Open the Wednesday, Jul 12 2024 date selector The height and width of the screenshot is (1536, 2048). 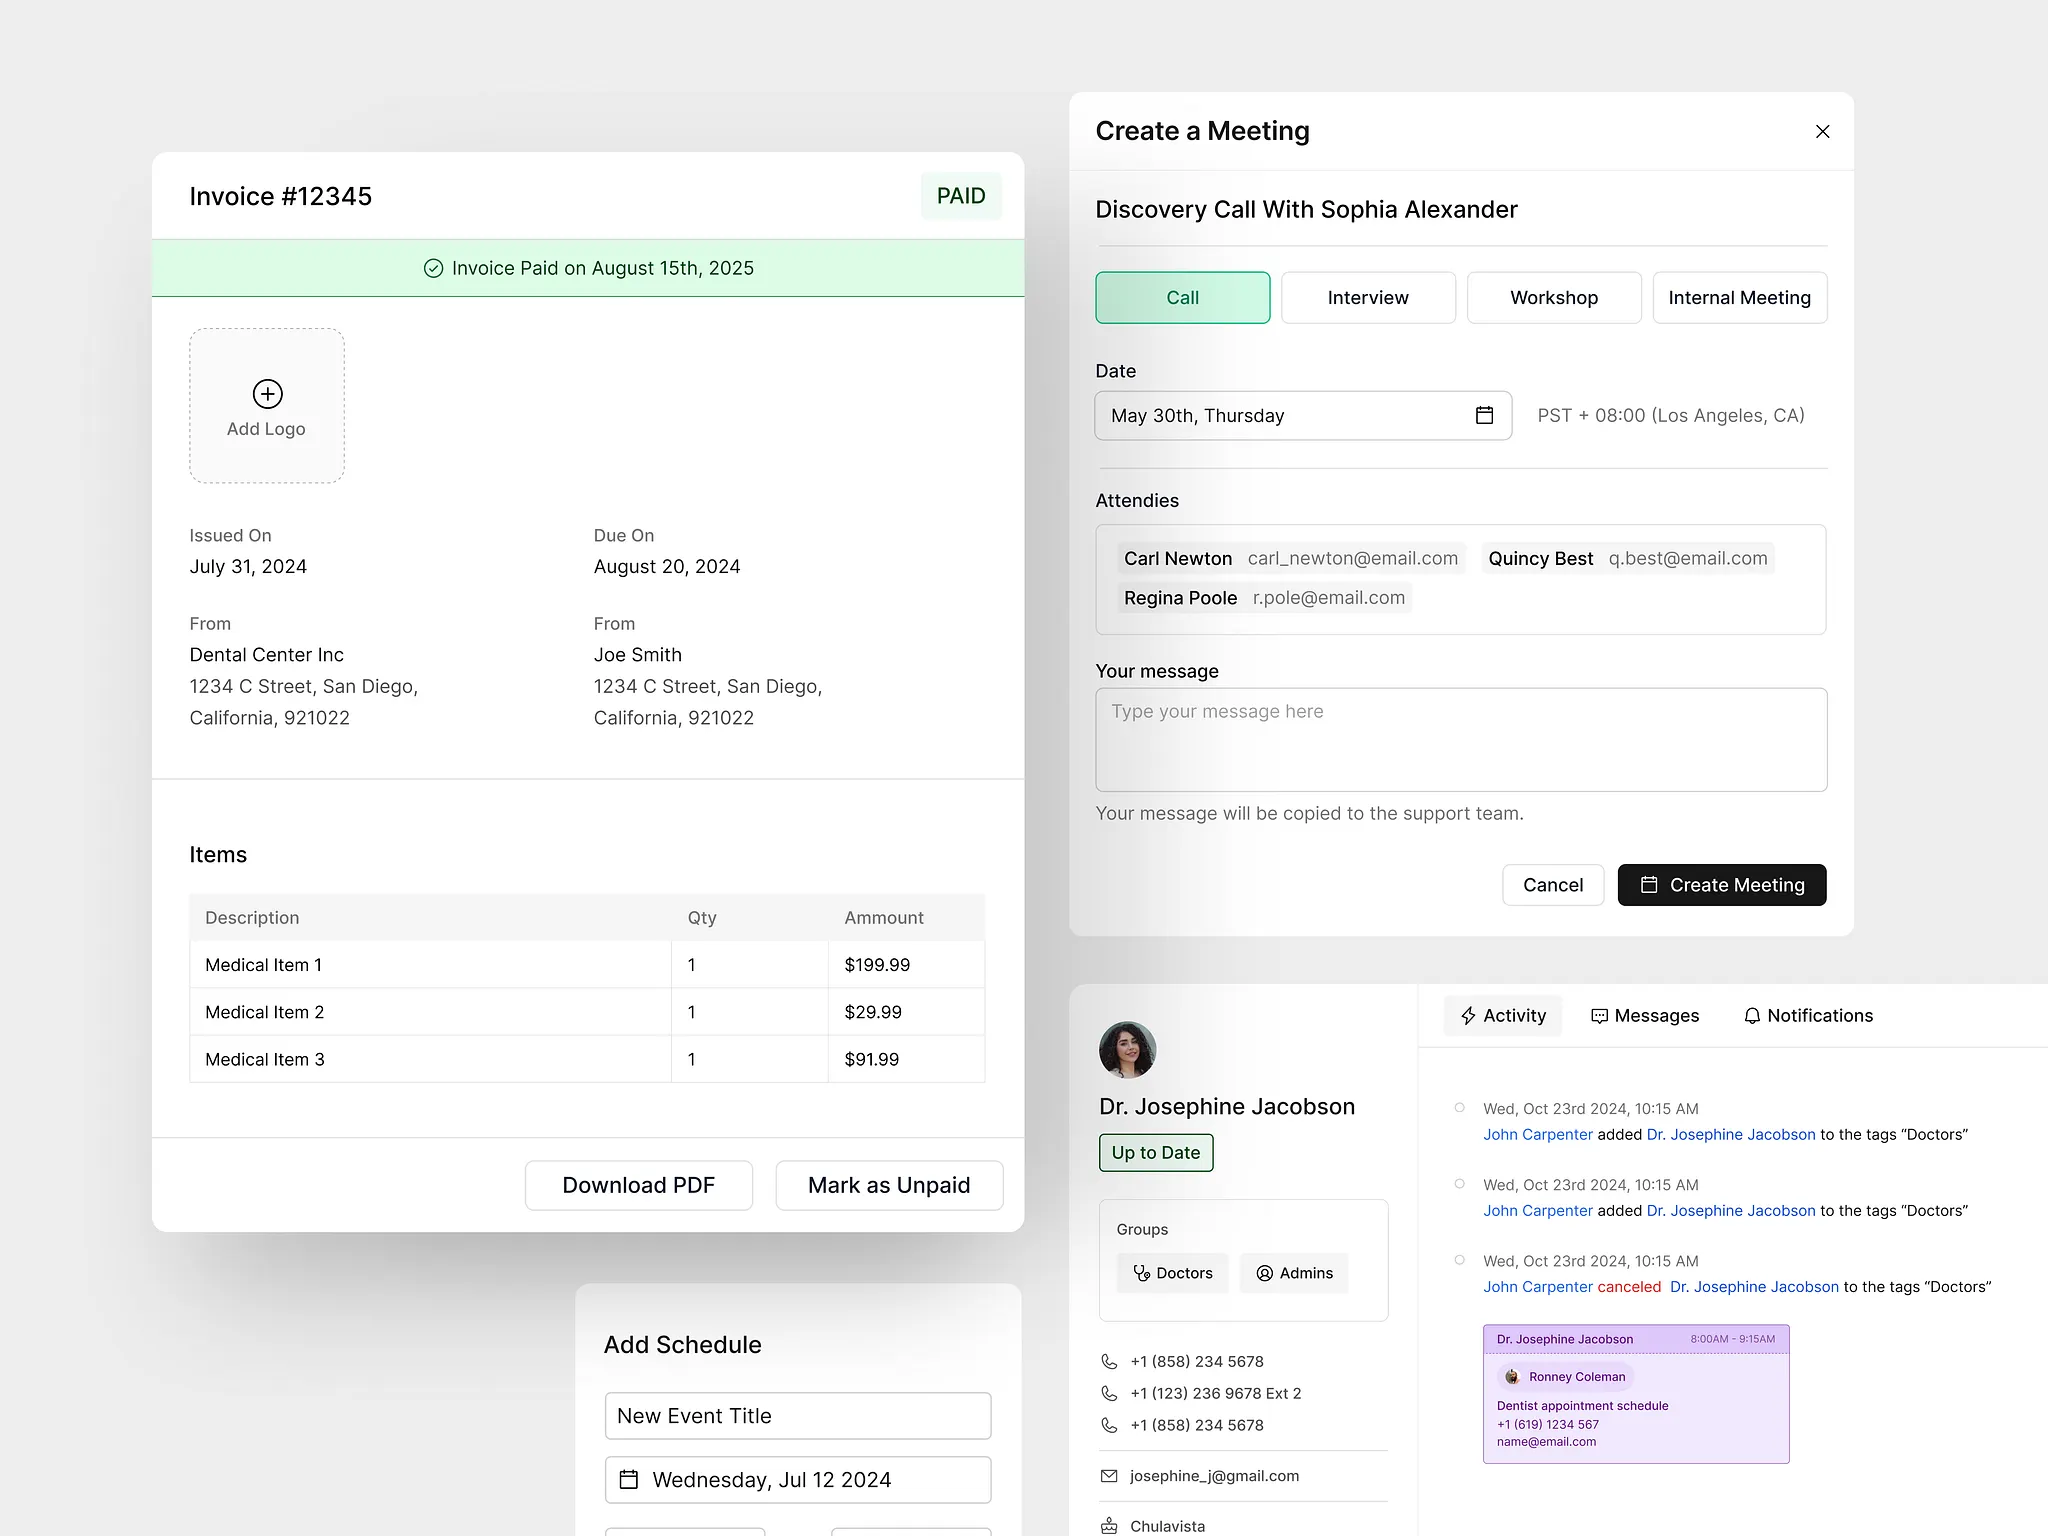[797, 1480]
